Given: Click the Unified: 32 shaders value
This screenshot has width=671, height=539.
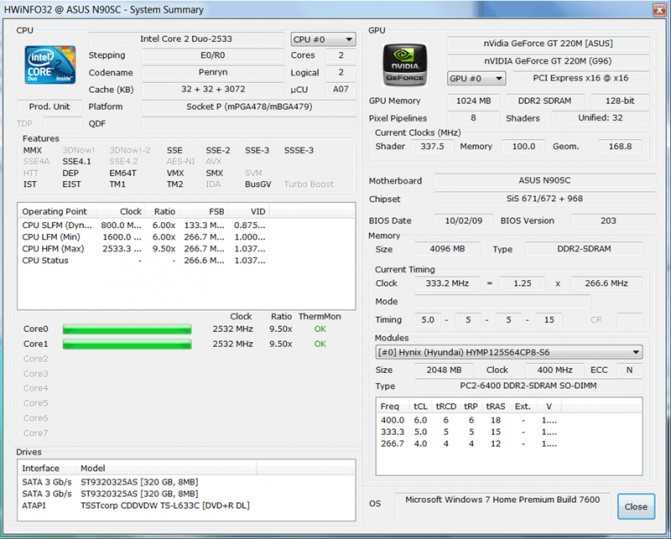Looking at the screenshot, I should tap(600, 118).
